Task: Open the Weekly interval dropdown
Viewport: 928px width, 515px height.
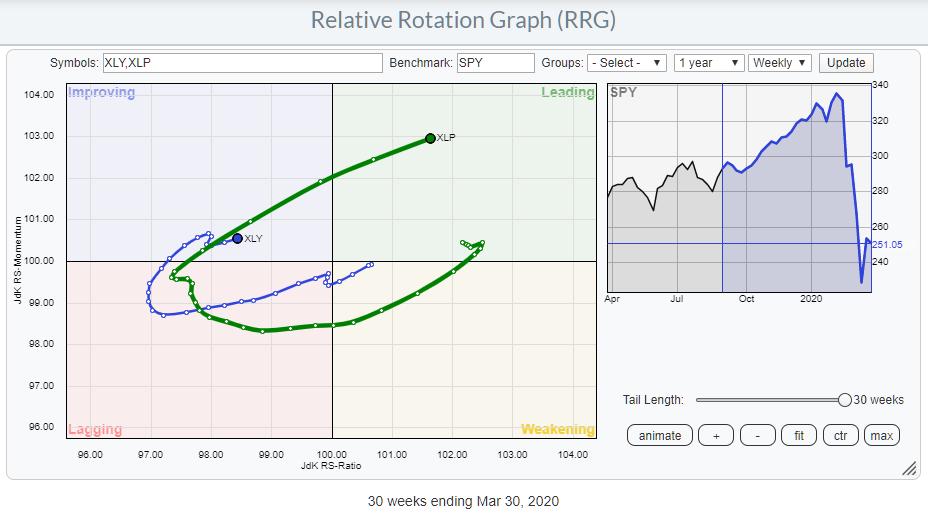Action: pyautogui.click(x=780, y=63)
